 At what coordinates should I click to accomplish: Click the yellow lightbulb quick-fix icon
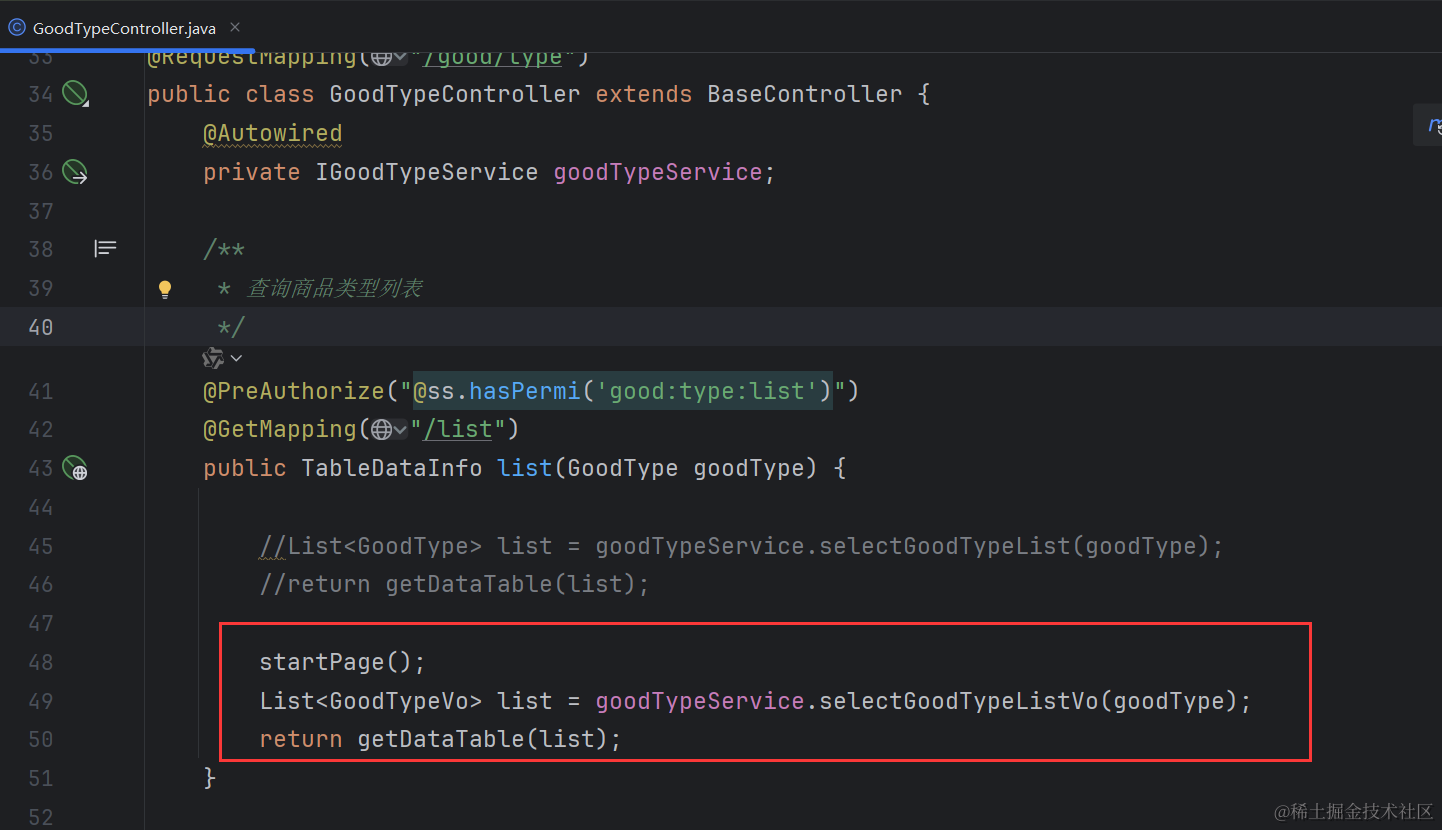165,289
